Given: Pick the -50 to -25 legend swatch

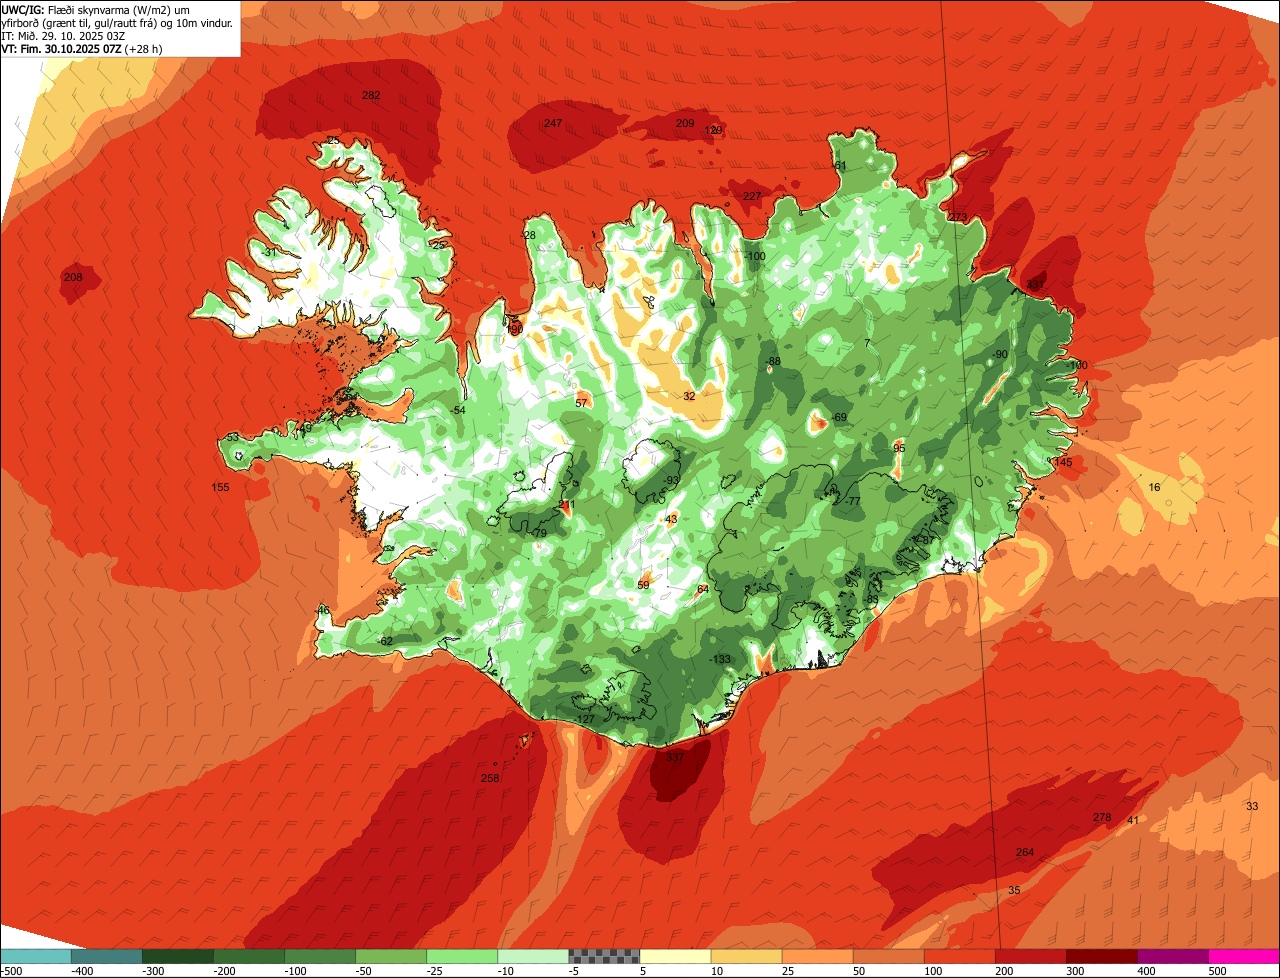Looking at the screenshot, I should click(391, 956).
